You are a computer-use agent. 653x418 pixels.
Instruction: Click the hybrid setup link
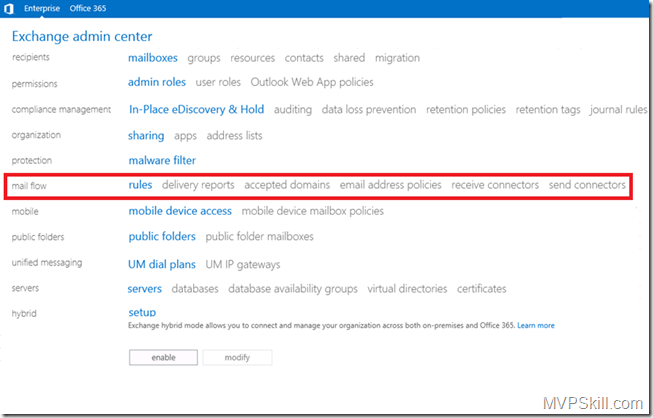point(142,312)
